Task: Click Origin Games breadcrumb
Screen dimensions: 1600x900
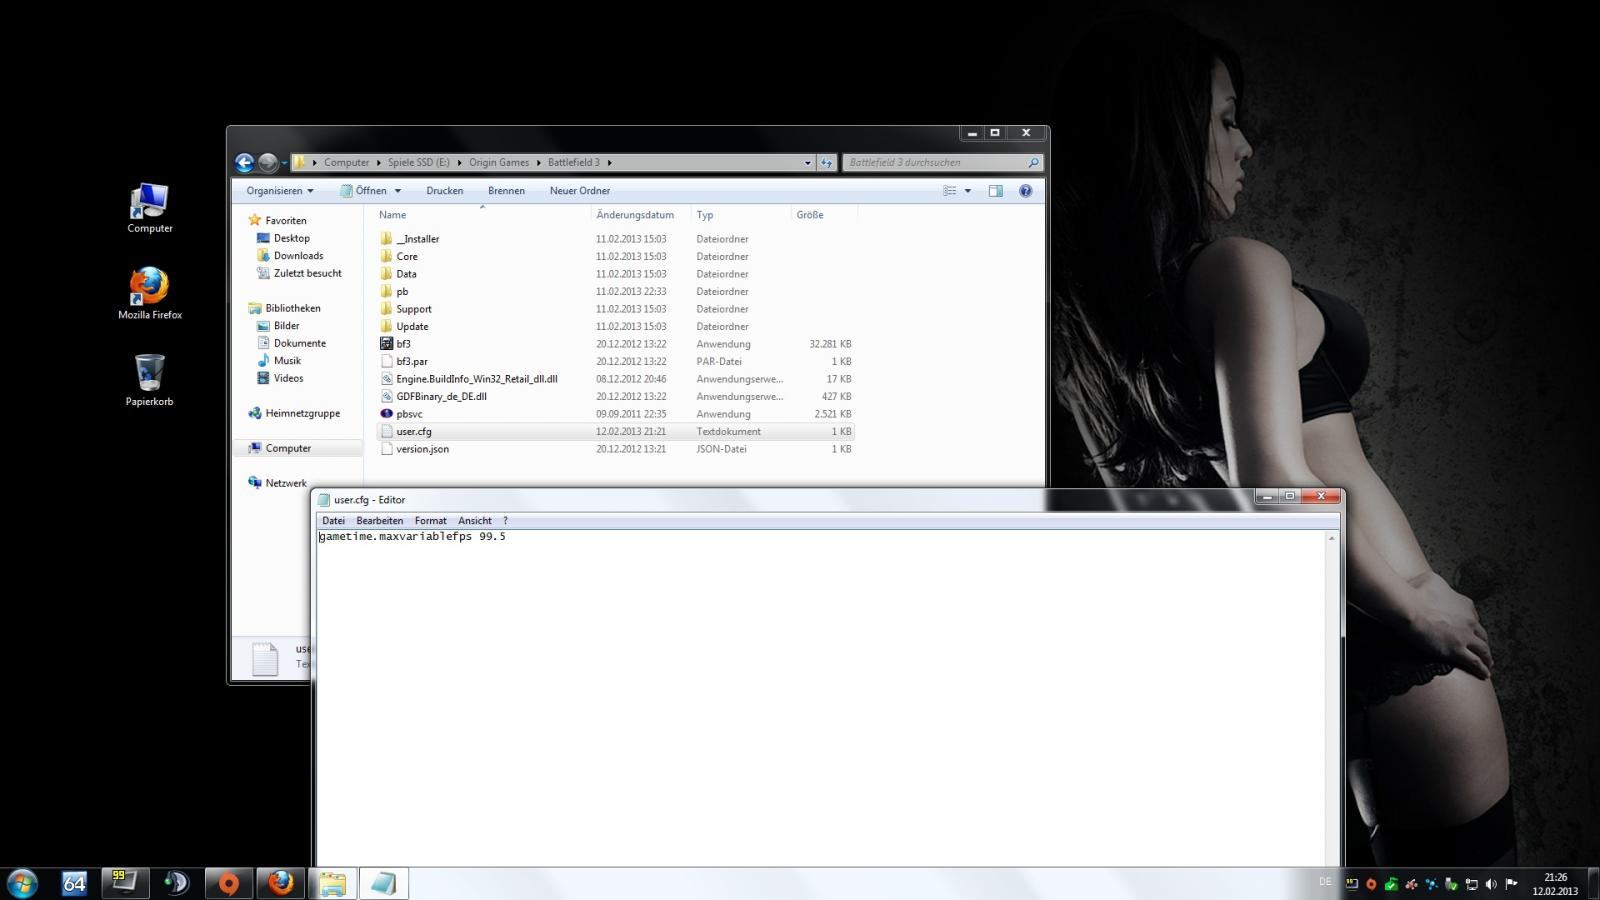Action: (x=499, y=162)
